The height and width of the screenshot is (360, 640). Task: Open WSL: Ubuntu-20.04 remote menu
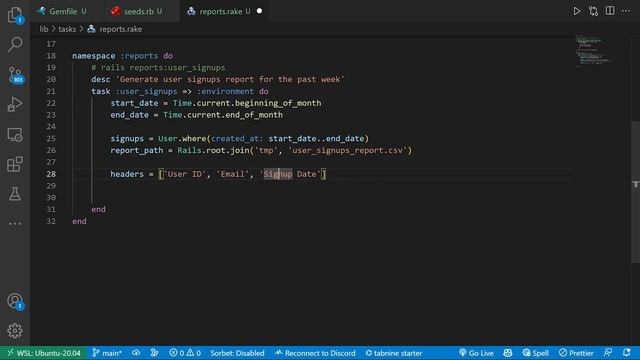tap(43, 353)
